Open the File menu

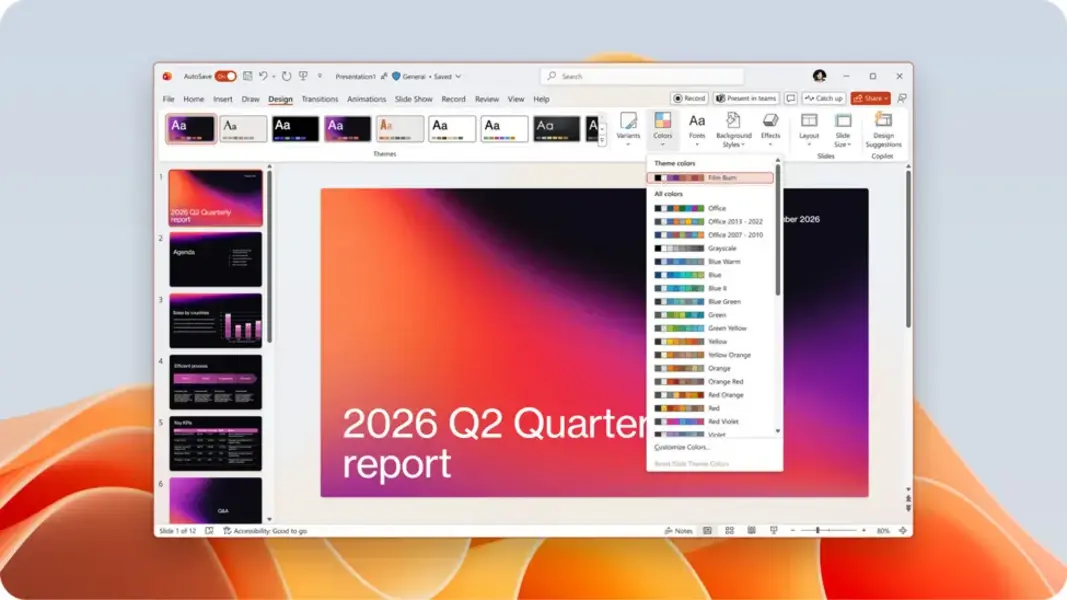[168, 99]
